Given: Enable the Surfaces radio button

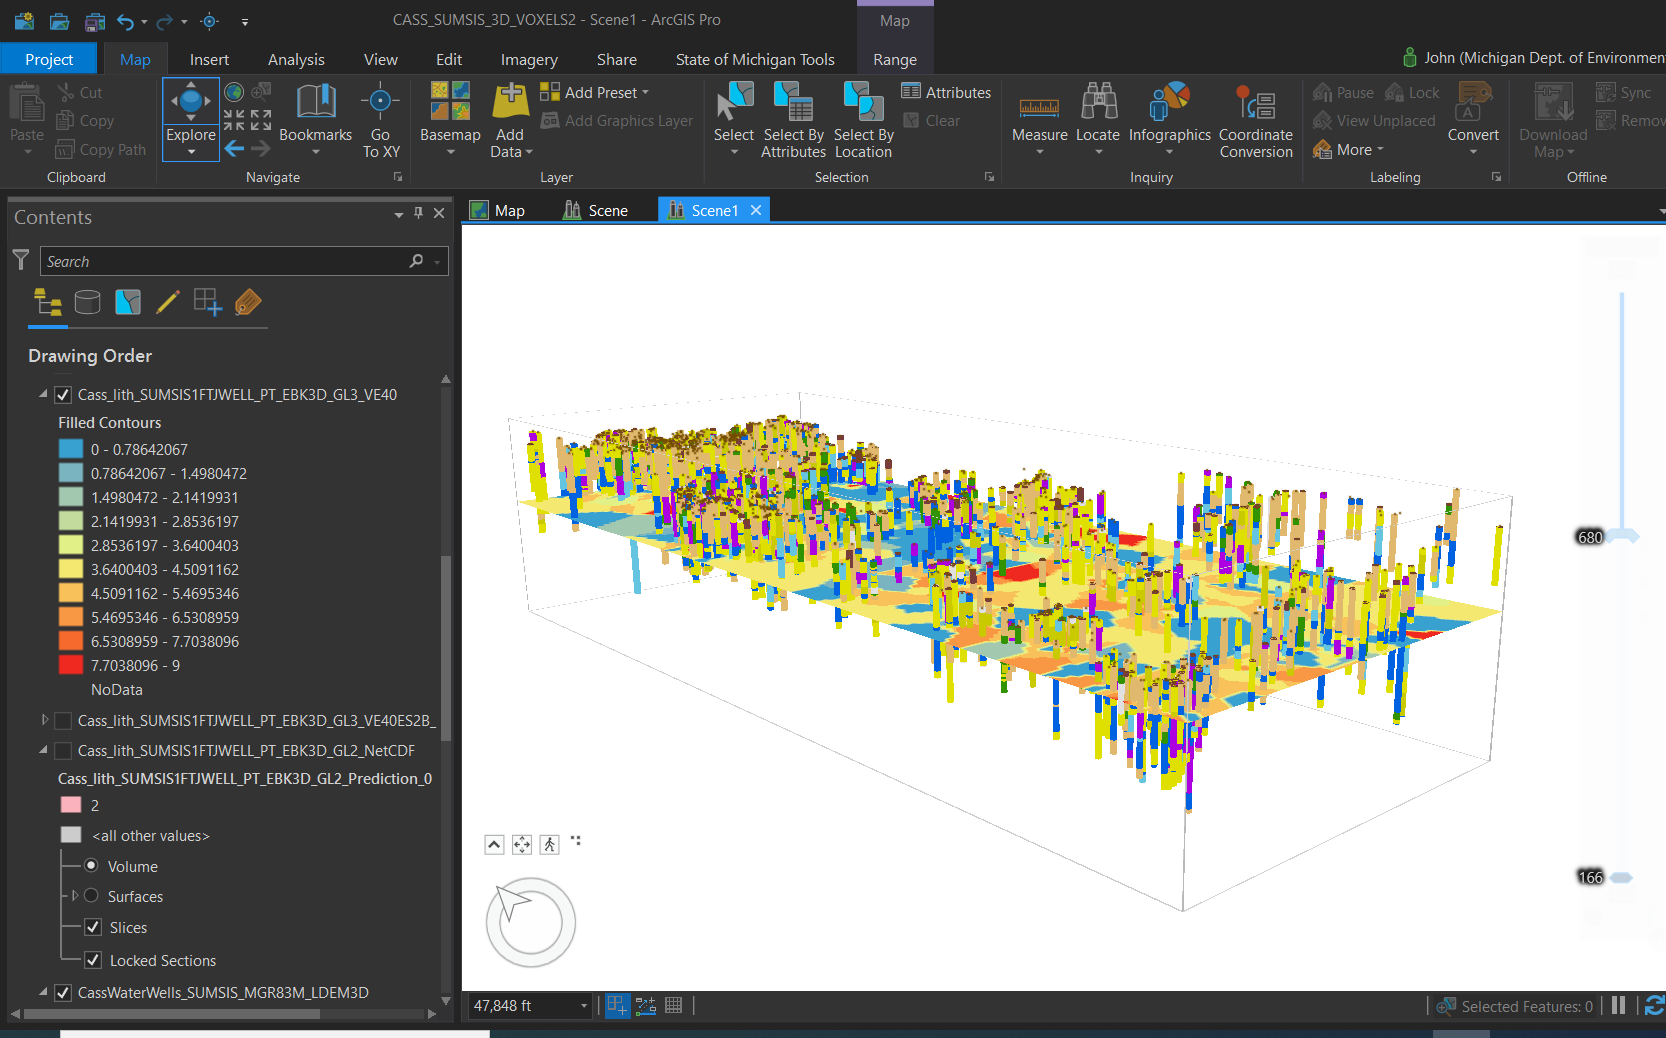Looking at the screenshot, I should [x=91, y=896].
